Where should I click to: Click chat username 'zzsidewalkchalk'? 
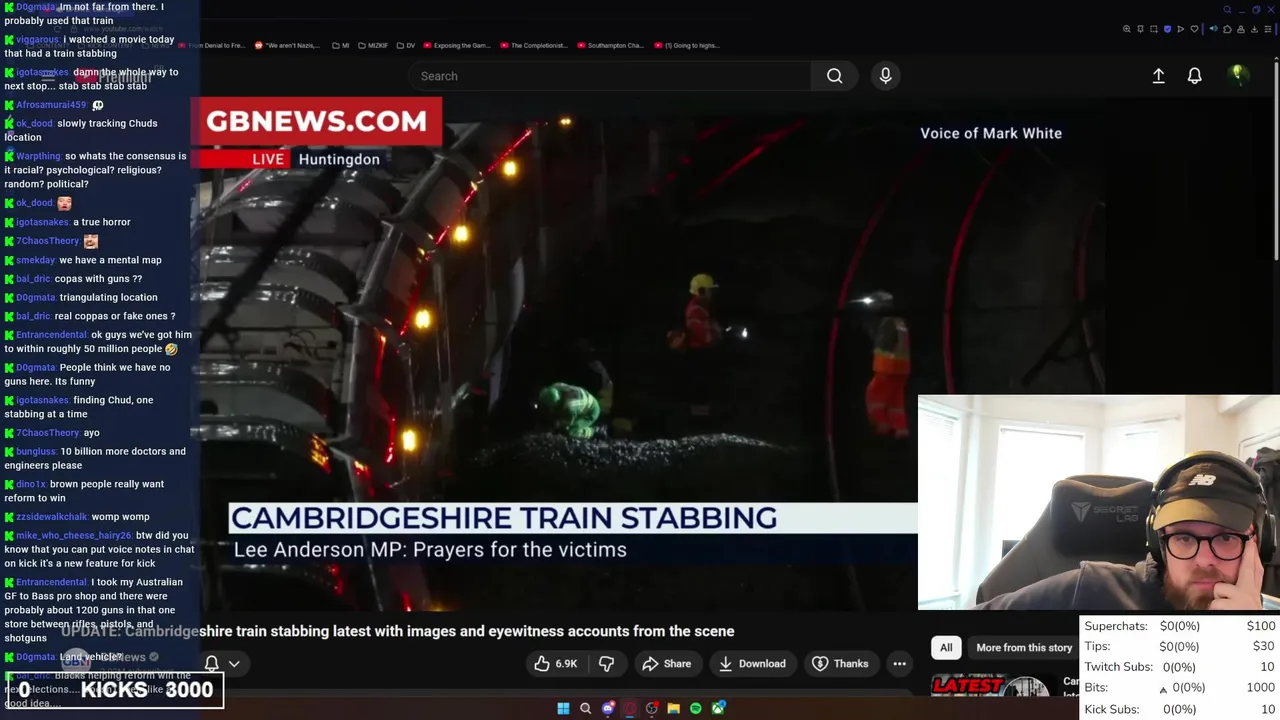[x=51, y=517]
